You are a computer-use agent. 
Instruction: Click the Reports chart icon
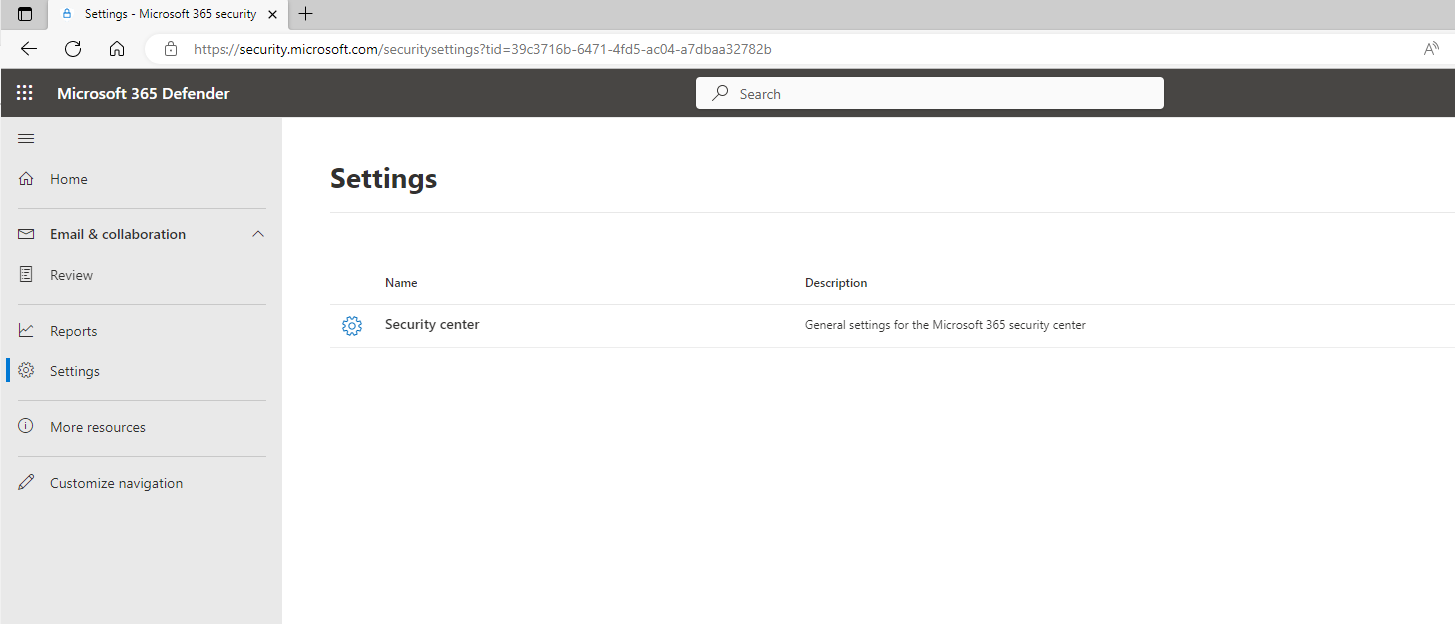[x=27, y=331]
